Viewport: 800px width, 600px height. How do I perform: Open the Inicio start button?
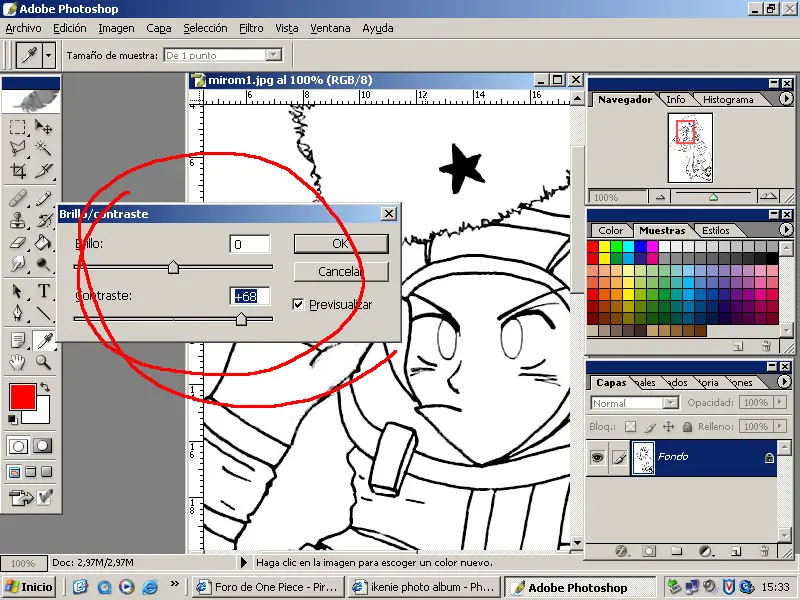point(29,587)
